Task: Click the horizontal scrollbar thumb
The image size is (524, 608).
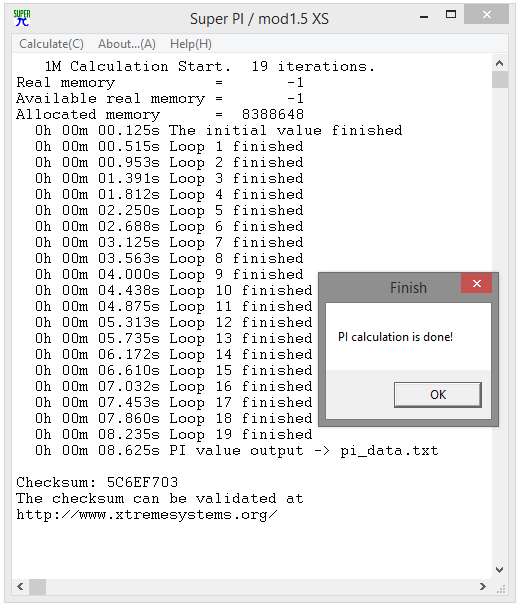Action: [38, 586]
